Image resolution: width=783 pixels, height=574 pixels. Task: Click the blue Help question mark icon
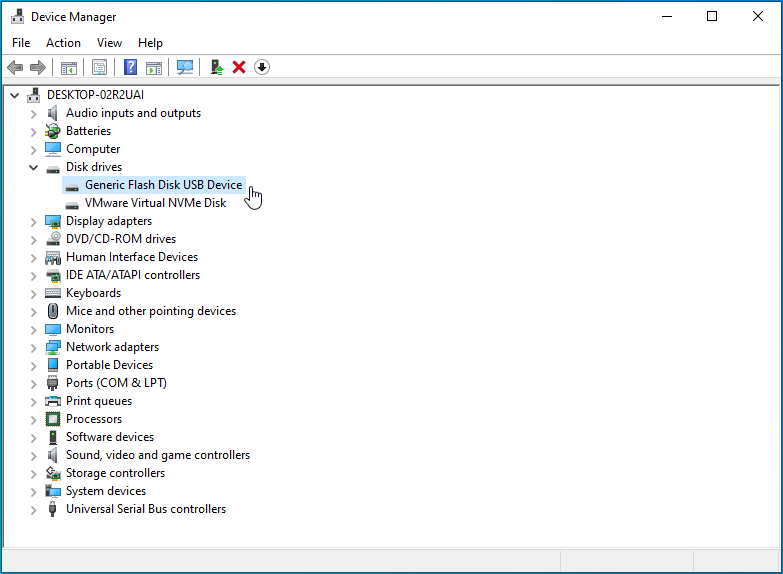(x=130, y=67)
